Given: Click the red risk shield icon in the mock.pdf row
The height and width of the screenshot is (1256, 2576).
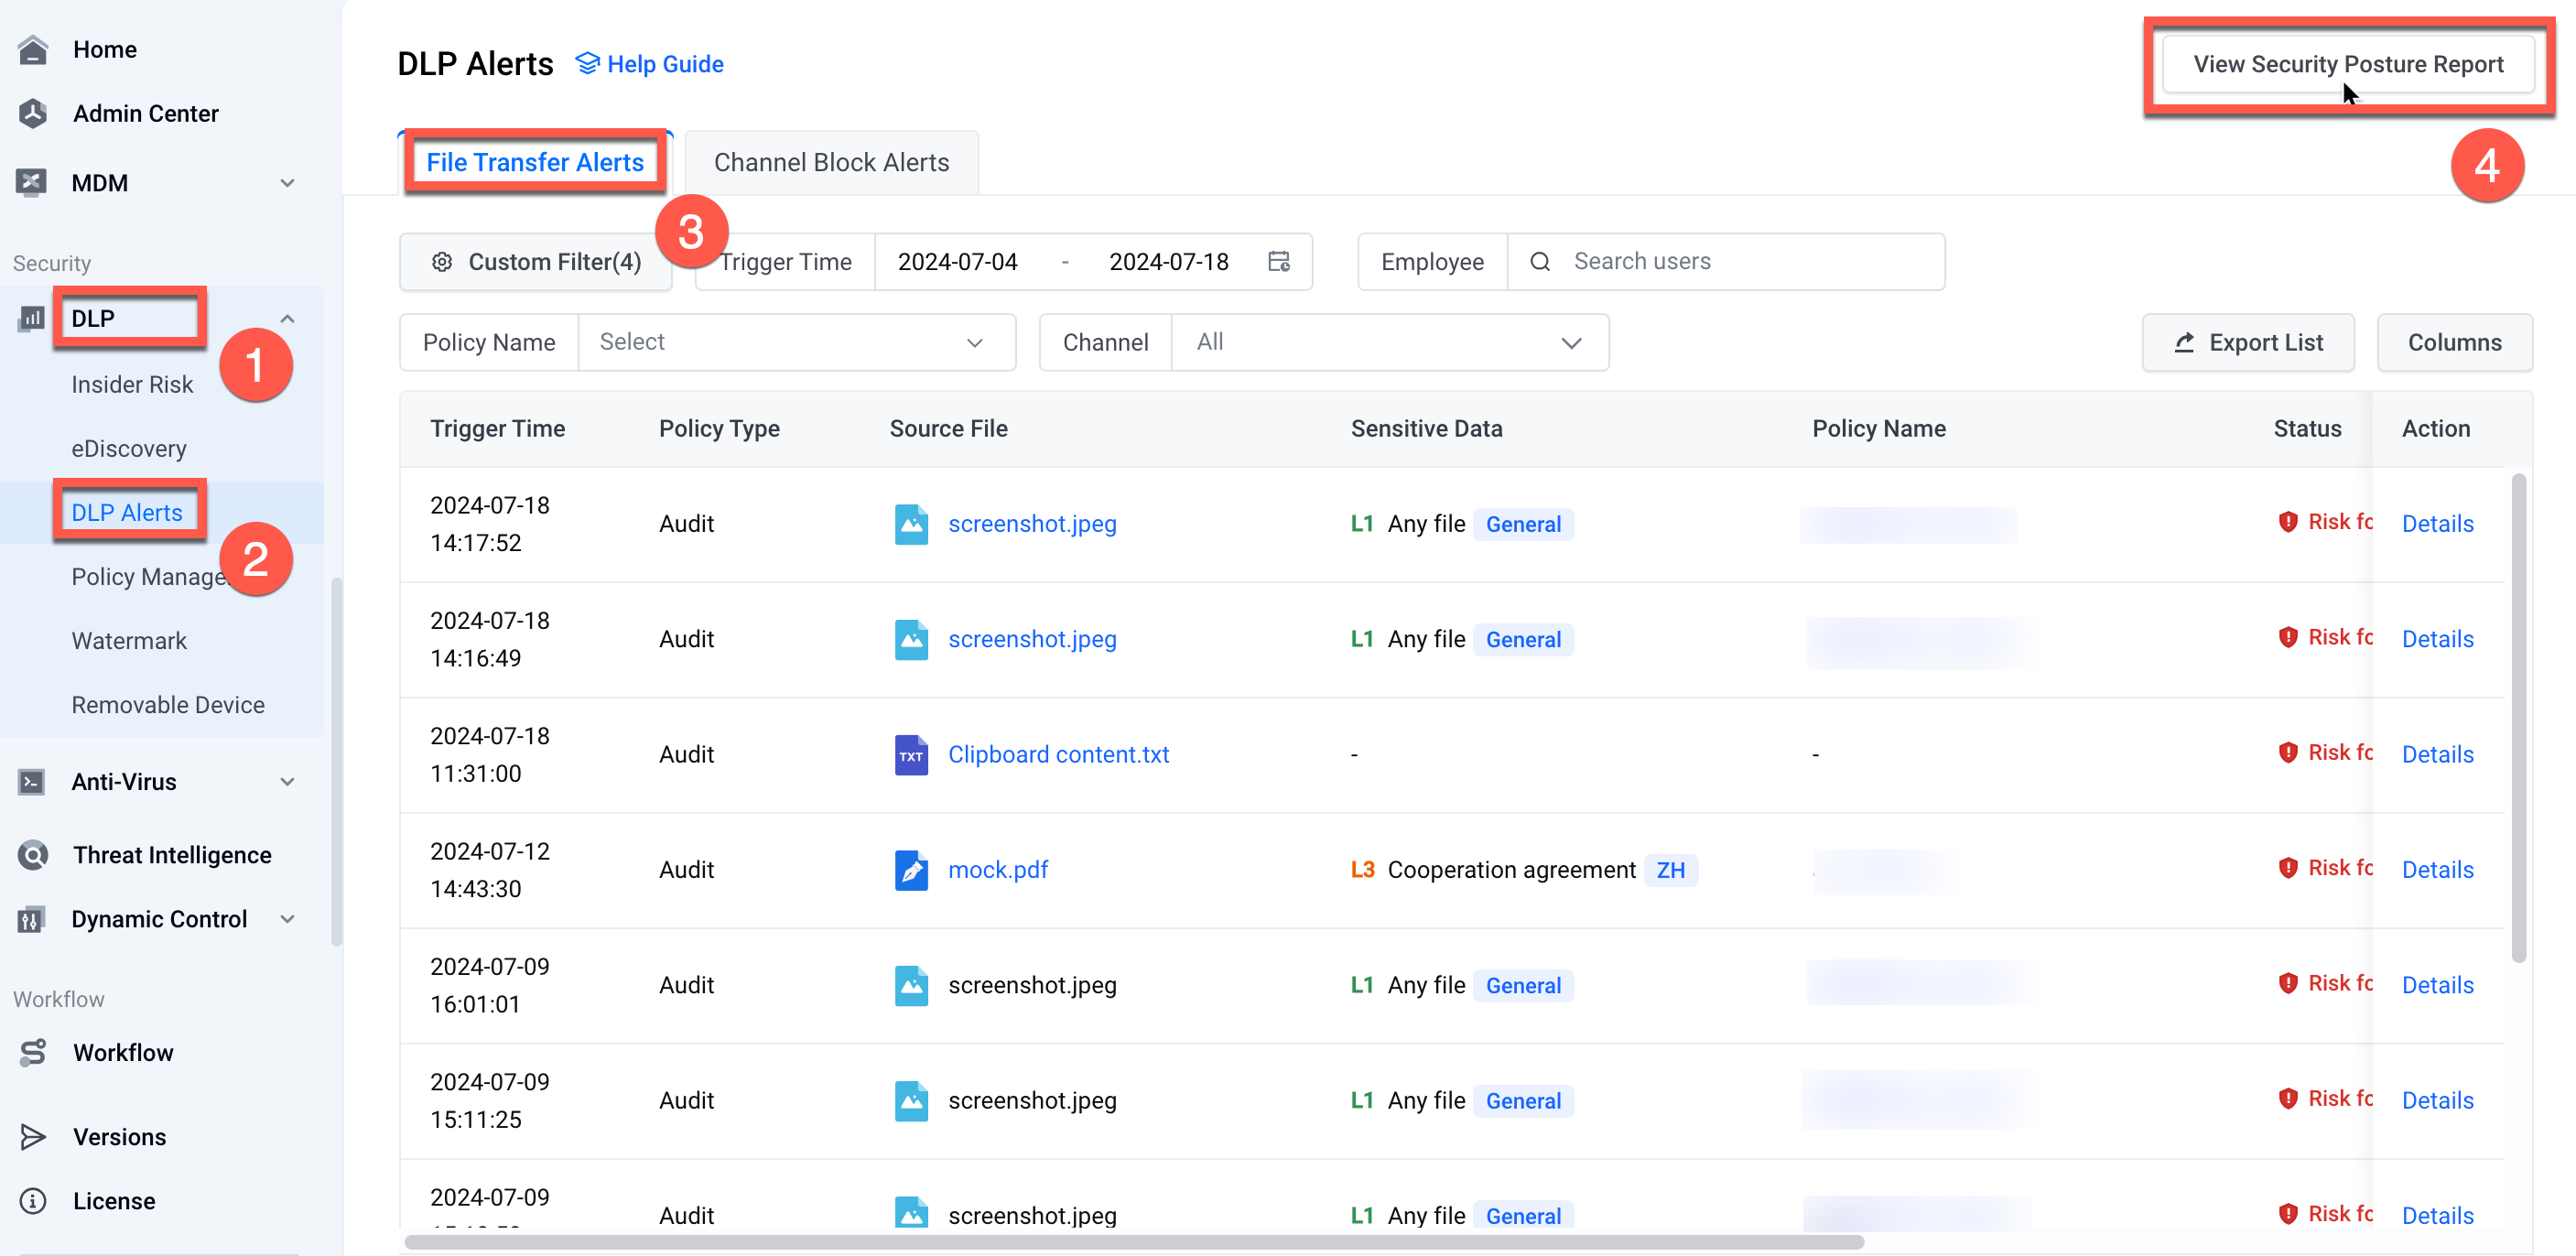Looking at the screenshot, I should point(2287,868).
